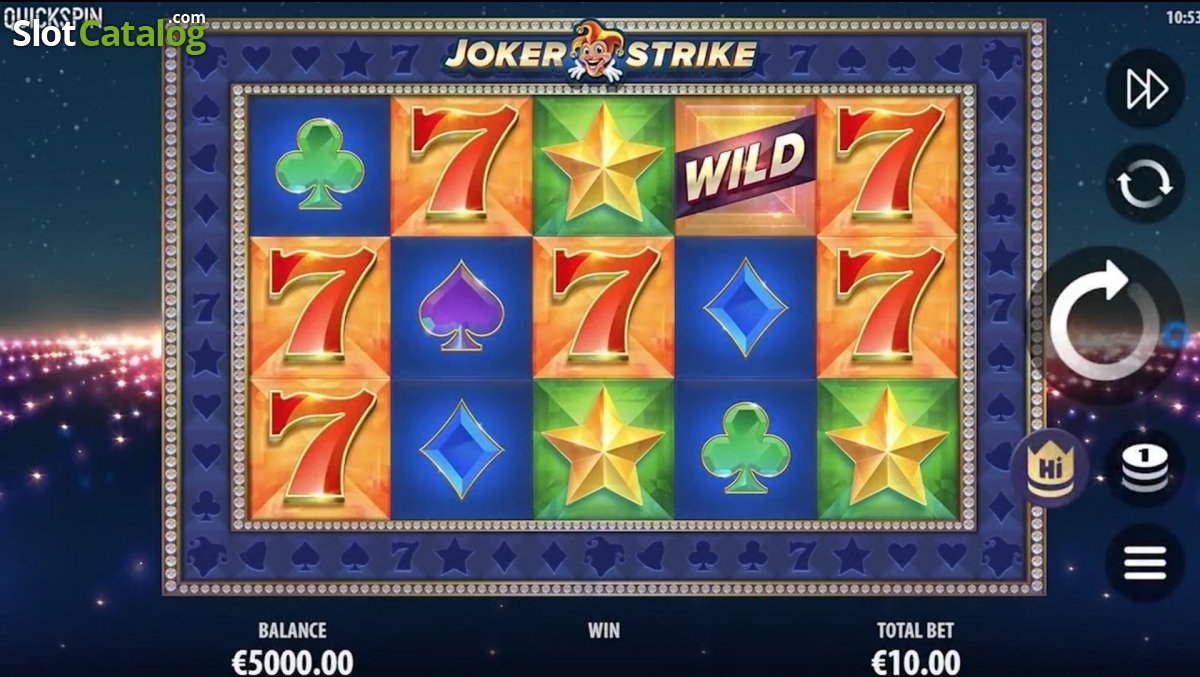Toggle the Hi Roller crown button
The image size is (1200, 677).
[x=1049, y=468]
